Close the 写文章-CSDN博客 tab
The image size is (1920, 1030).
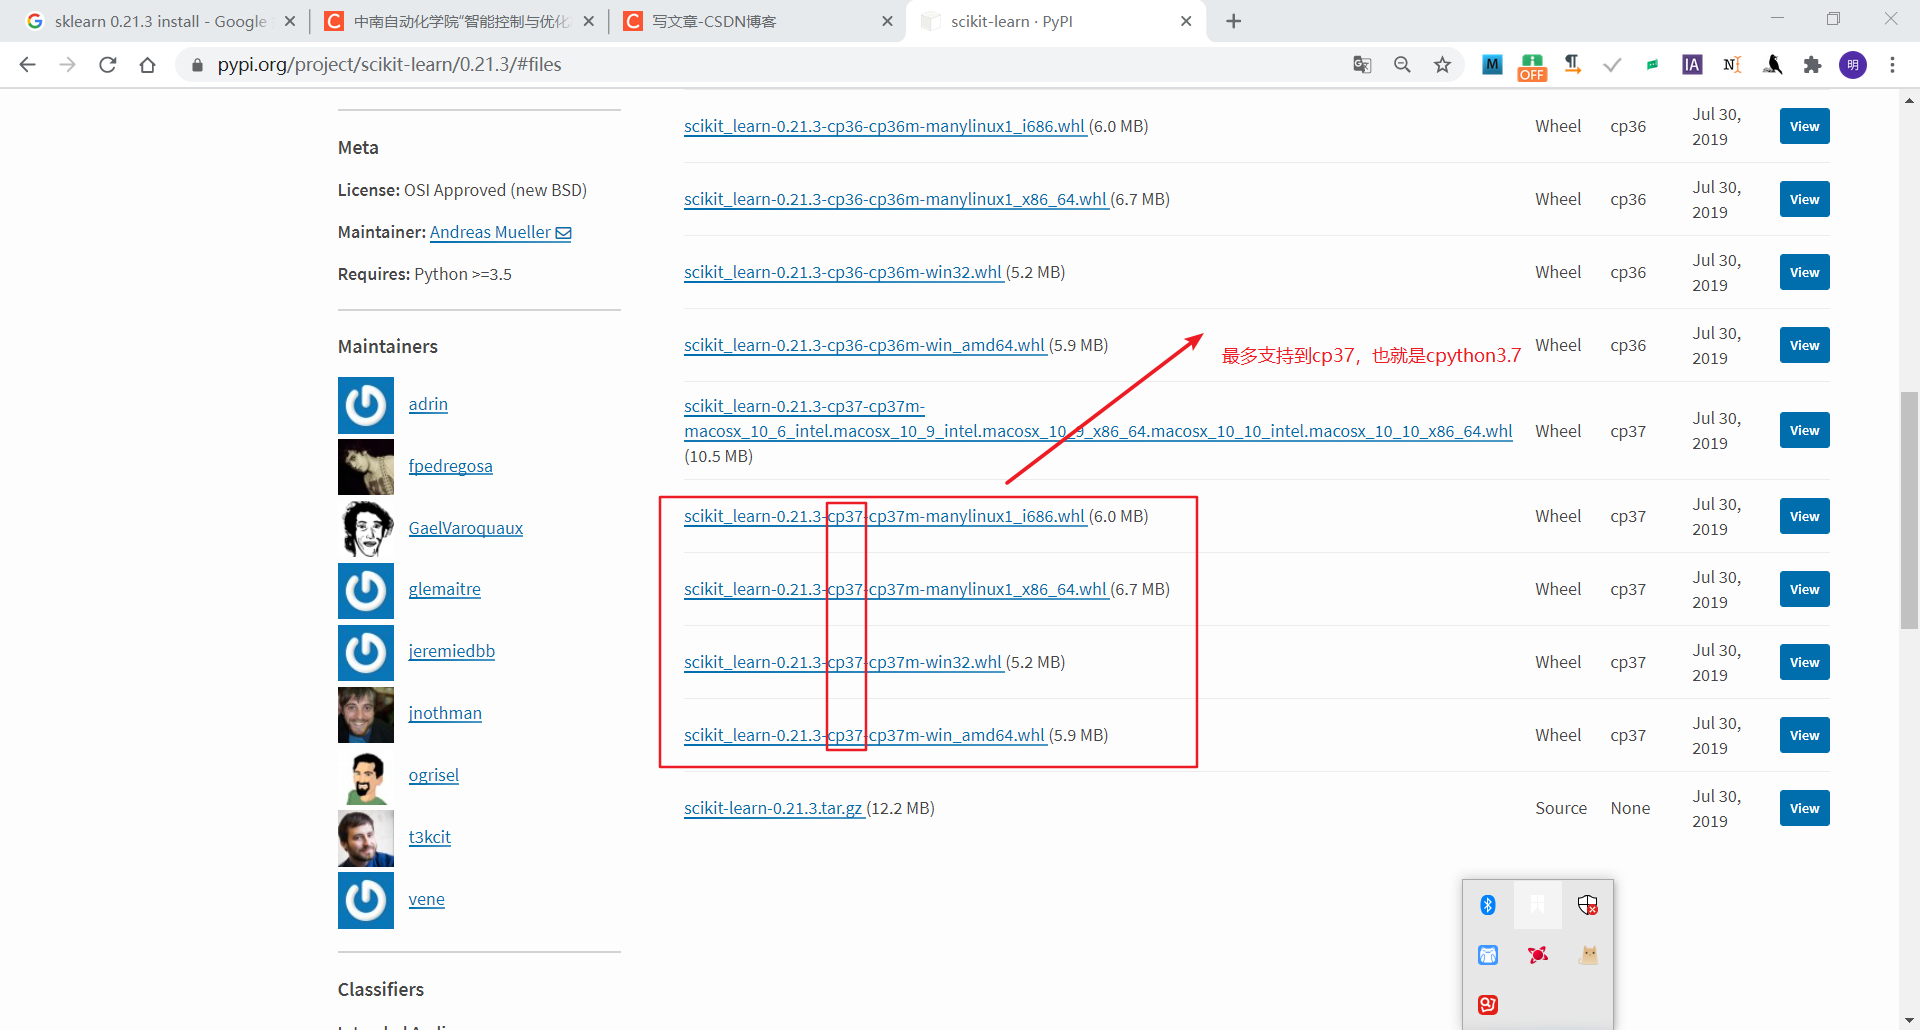pyautogui.click(x=887, y=21)
